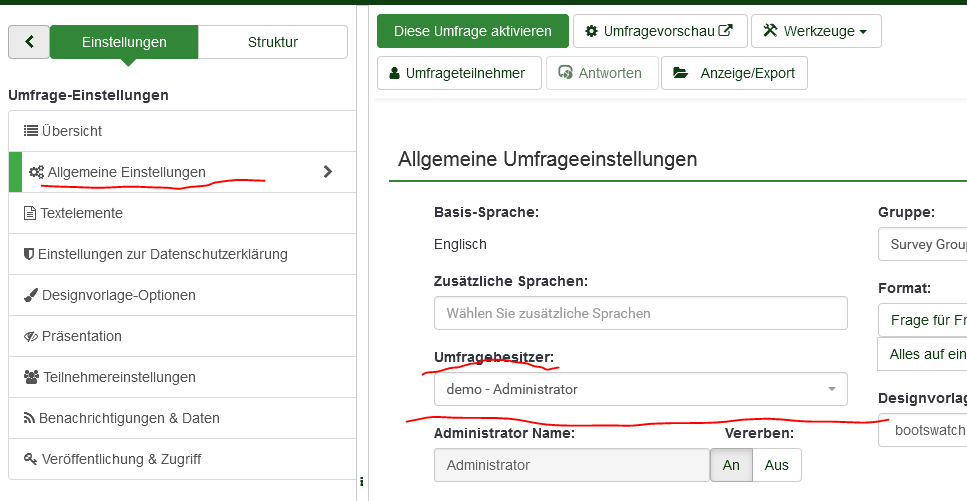
Task: Open the Umfragebesitzer dropdown
Action: pos(640,389)
